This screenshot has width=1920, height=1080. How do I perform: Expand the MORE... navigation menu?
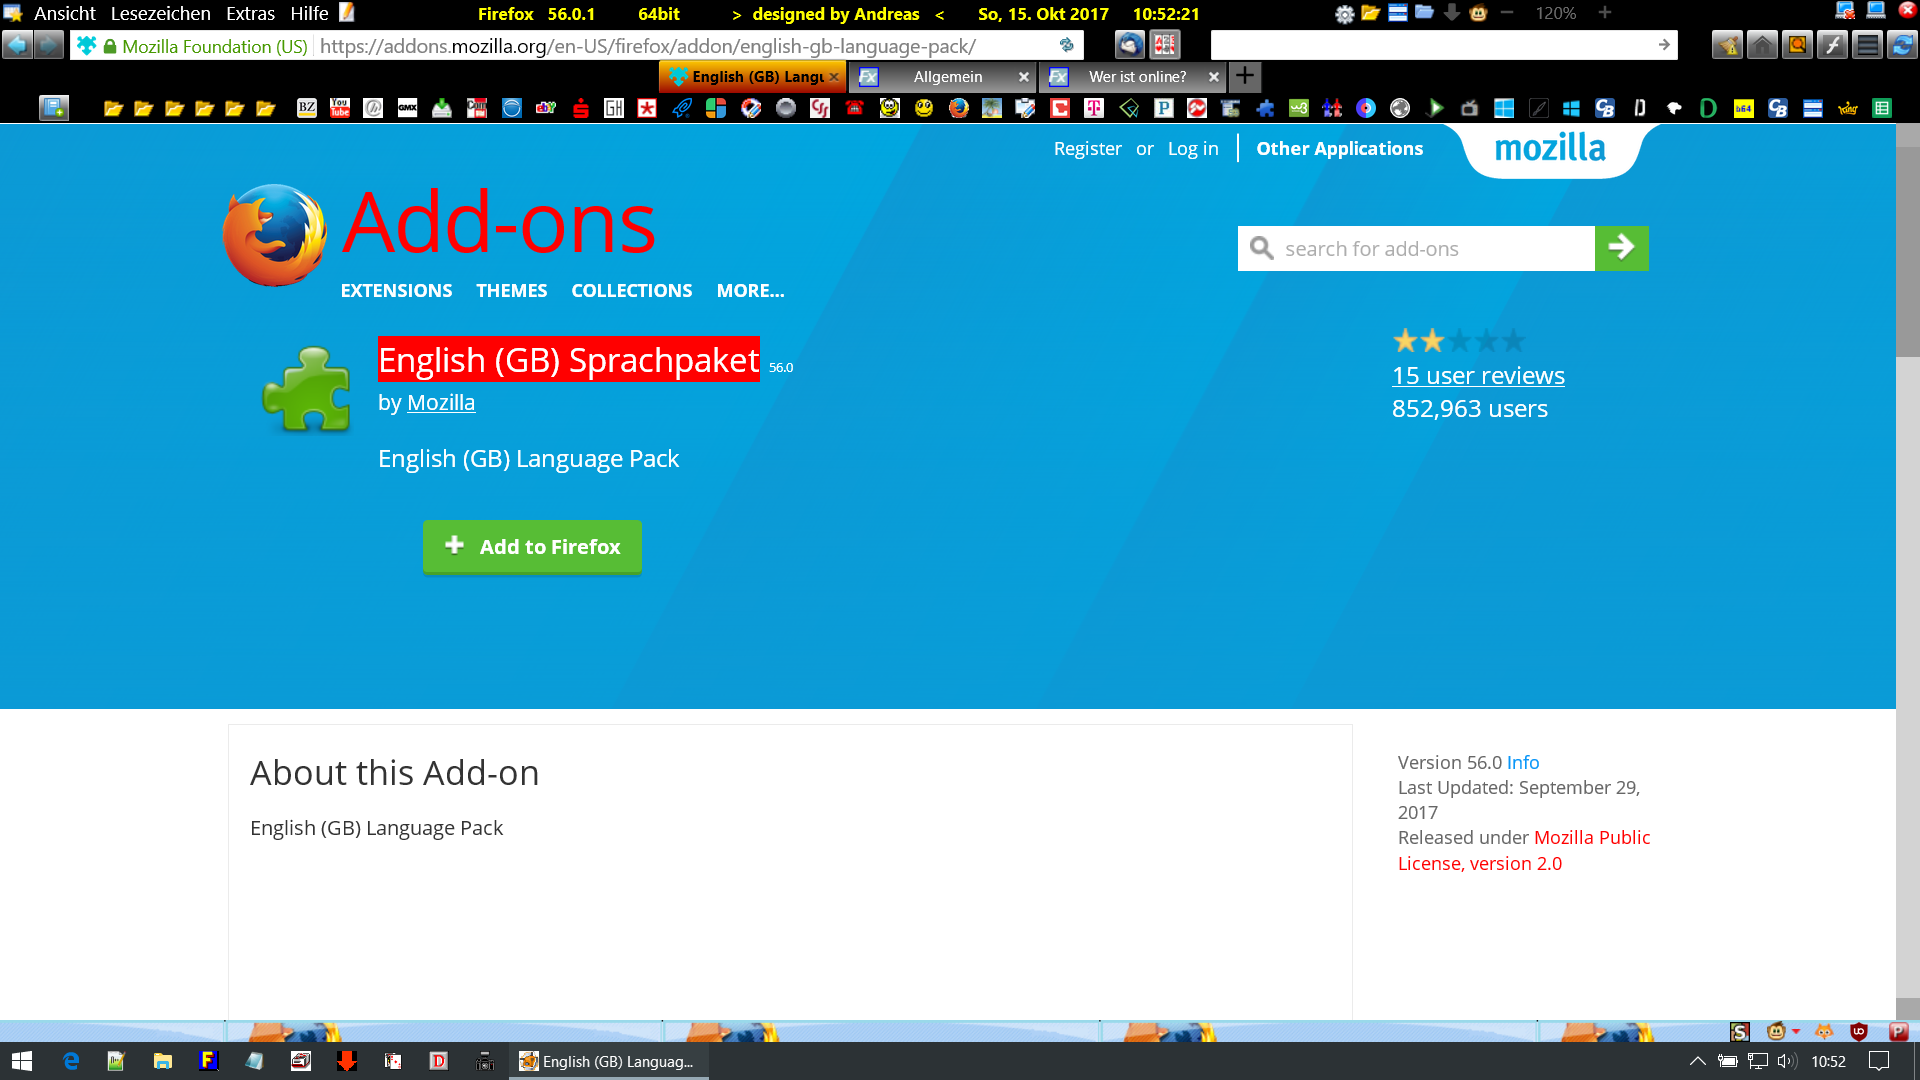[750, 291]
